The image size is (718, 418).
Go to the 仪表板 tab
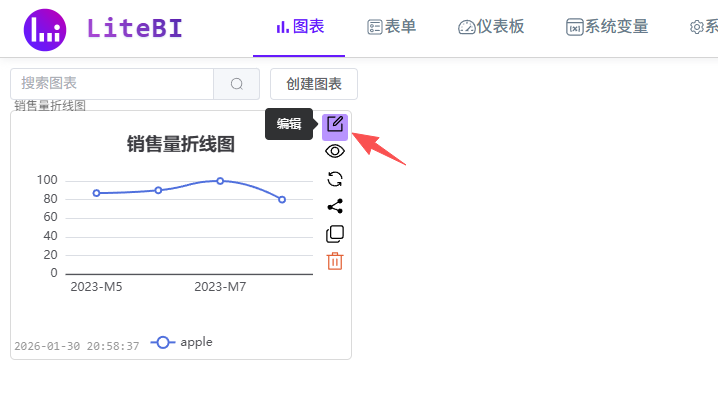click(491, 27)
